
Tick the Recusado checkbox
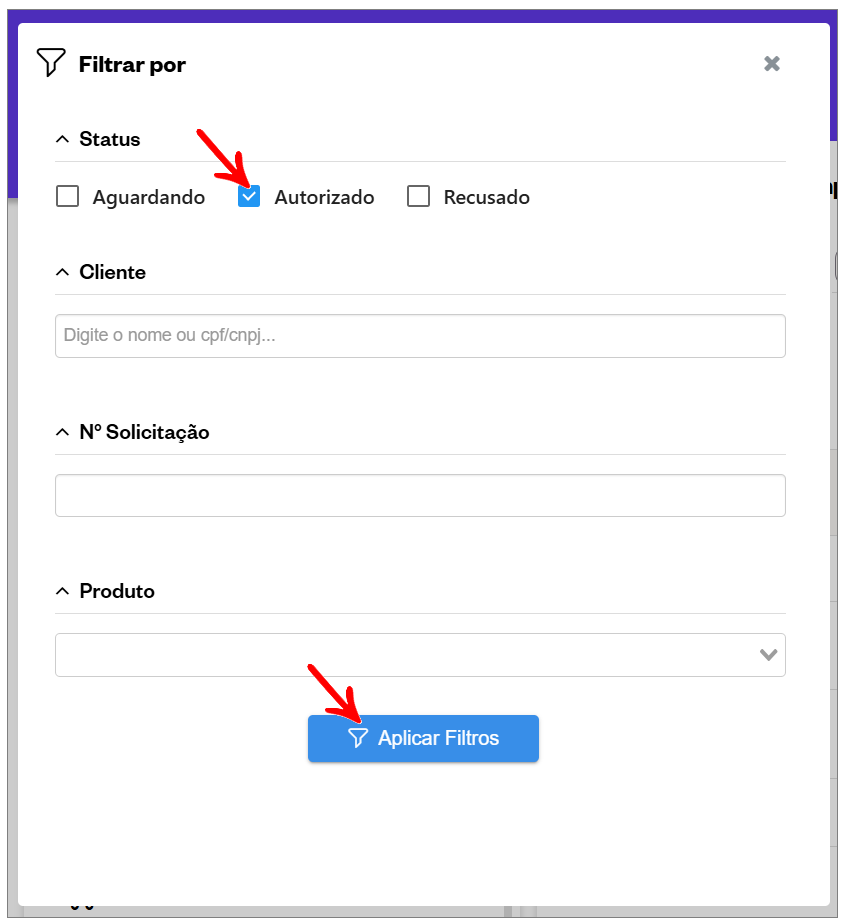click(419, 197)
